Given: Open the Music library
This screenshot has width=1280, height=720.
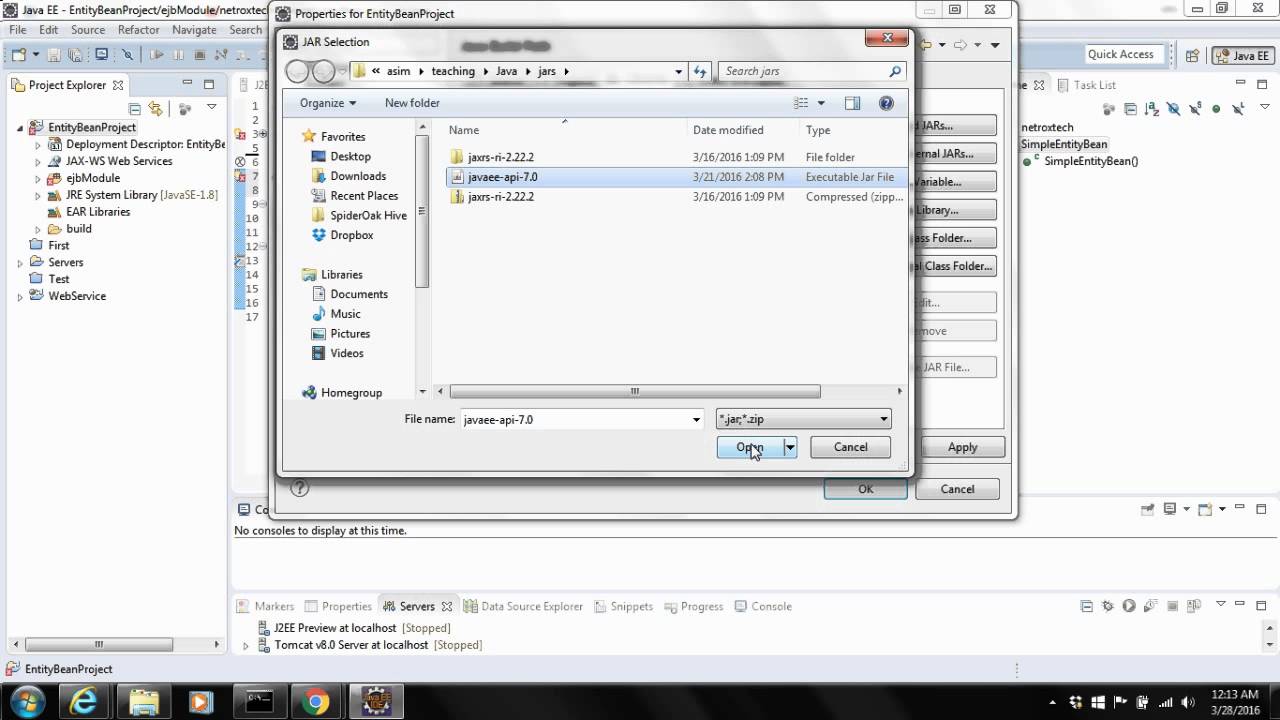Looking at the screenshot, I should (345, 314).
